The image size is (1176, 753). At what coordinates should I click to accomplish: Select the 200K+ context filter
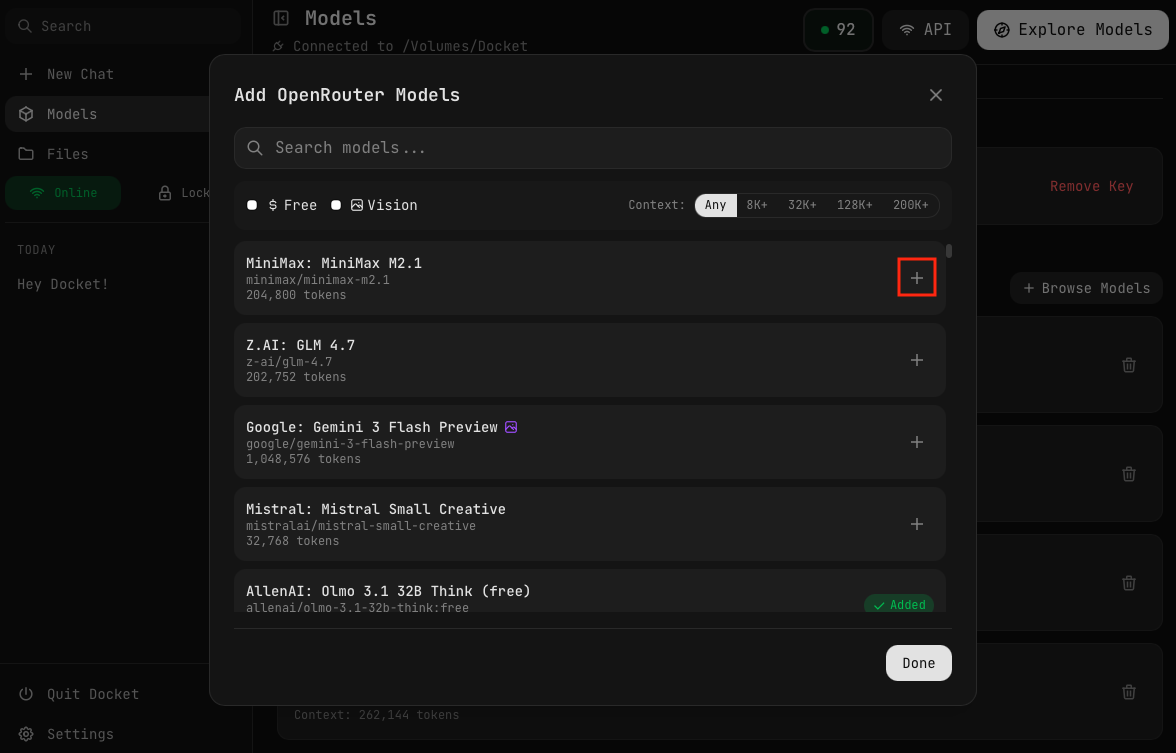point(911,204)
